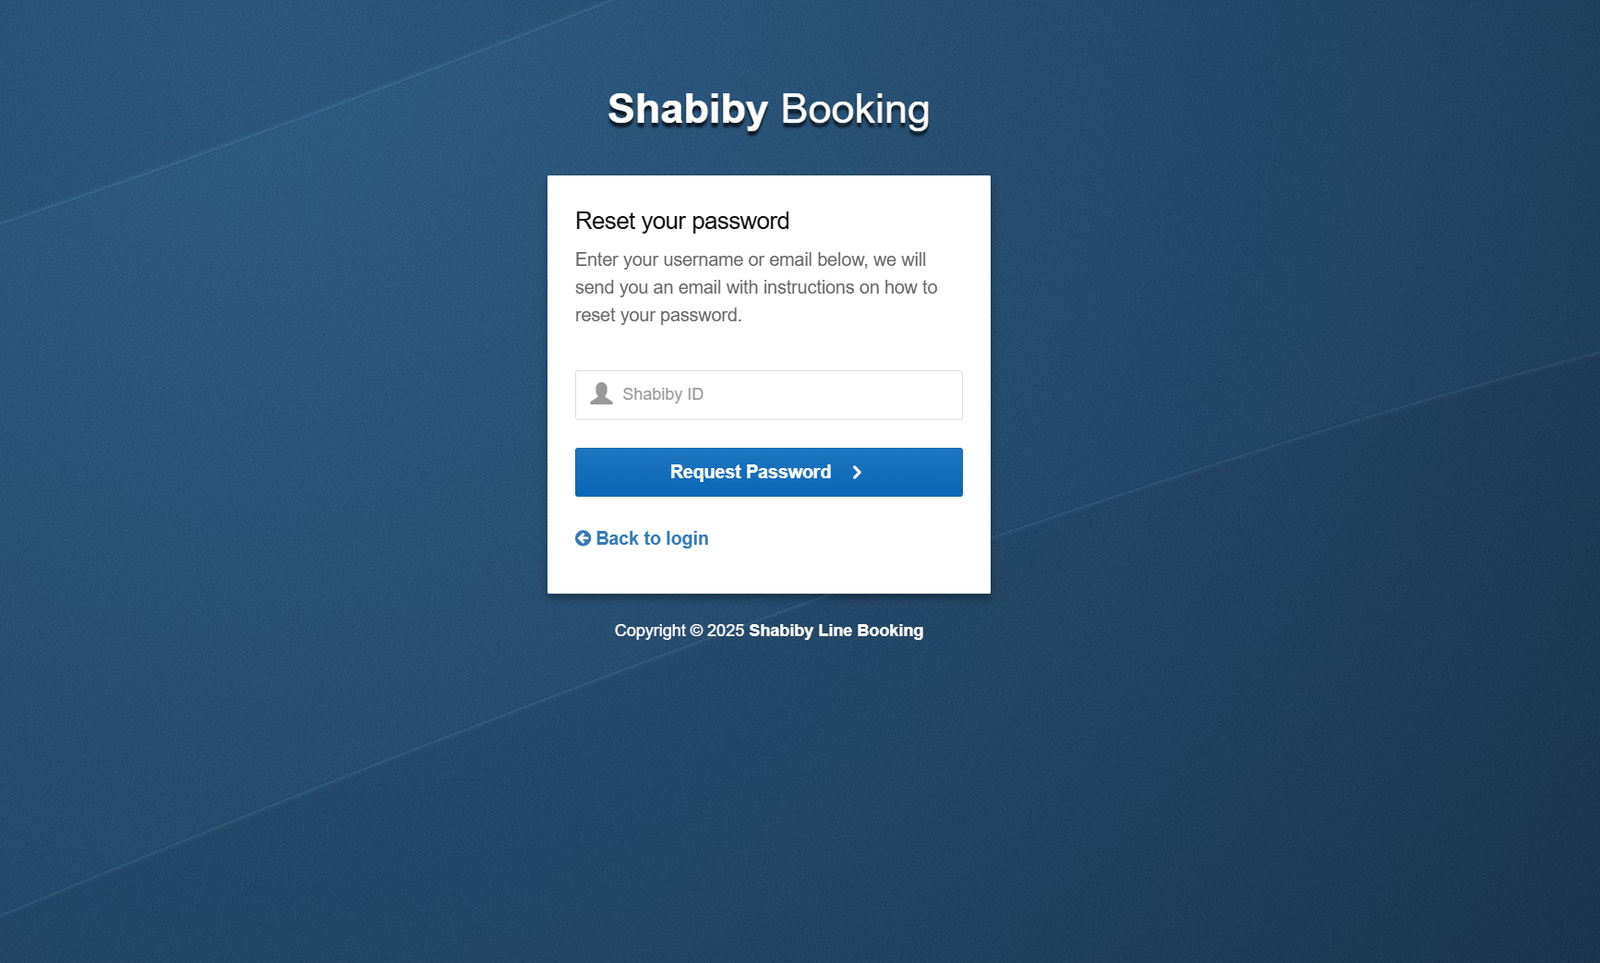Click the bold Shabiby word in the title

coord(687,109)
